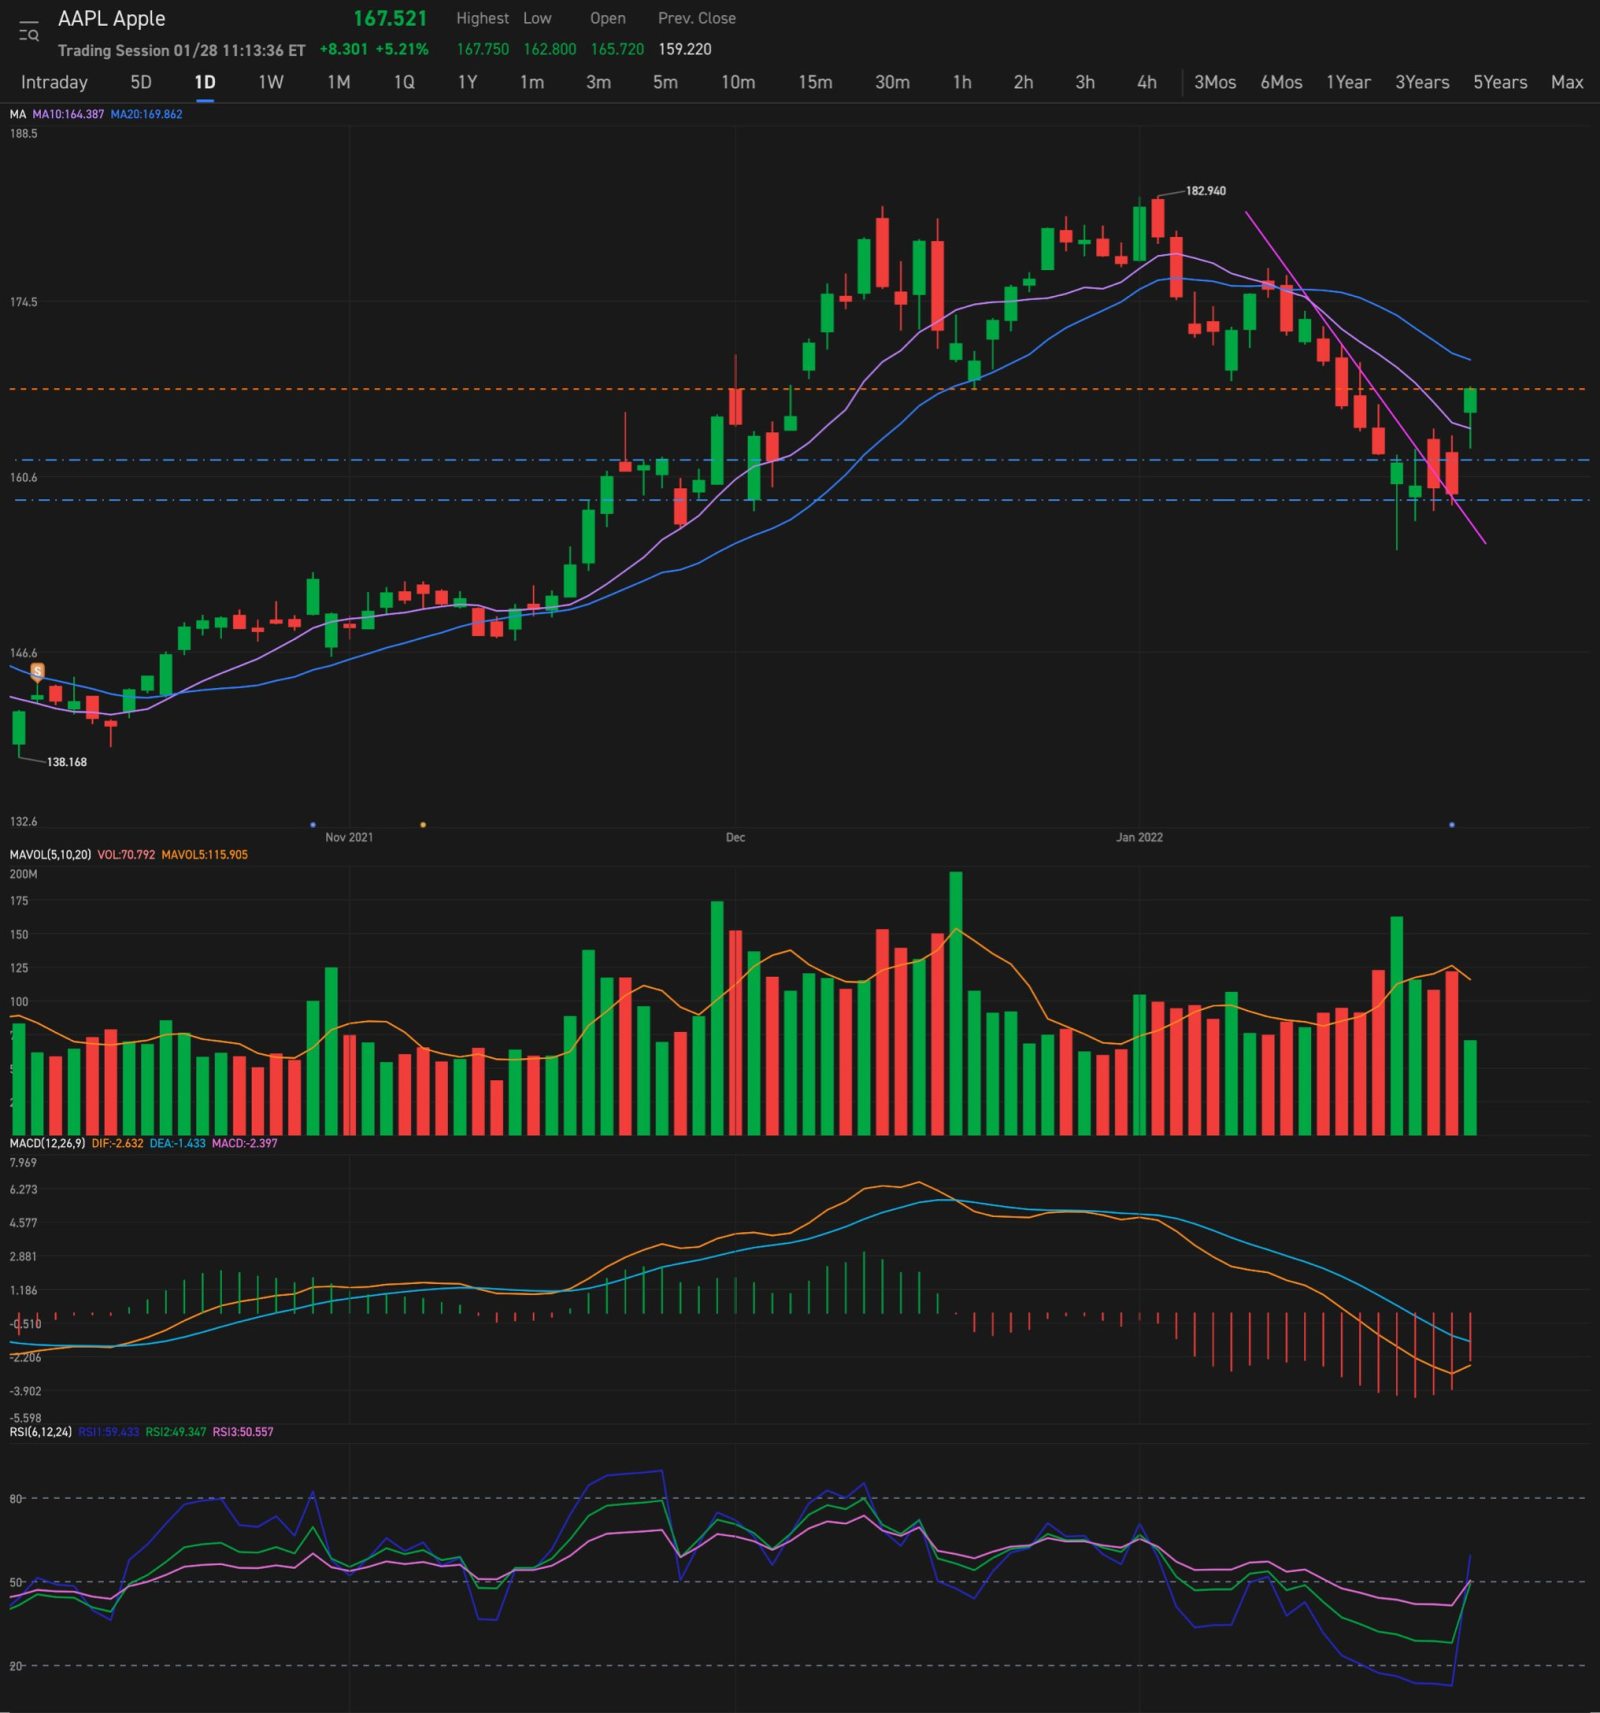
Task: Click the 182.940 high price label
Action: [x=1206, y=191]
